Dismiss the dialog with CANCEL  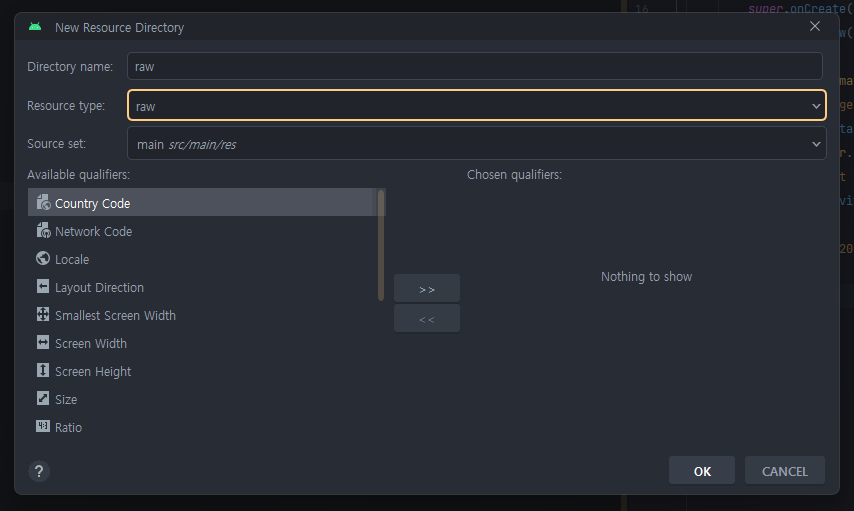785,471
